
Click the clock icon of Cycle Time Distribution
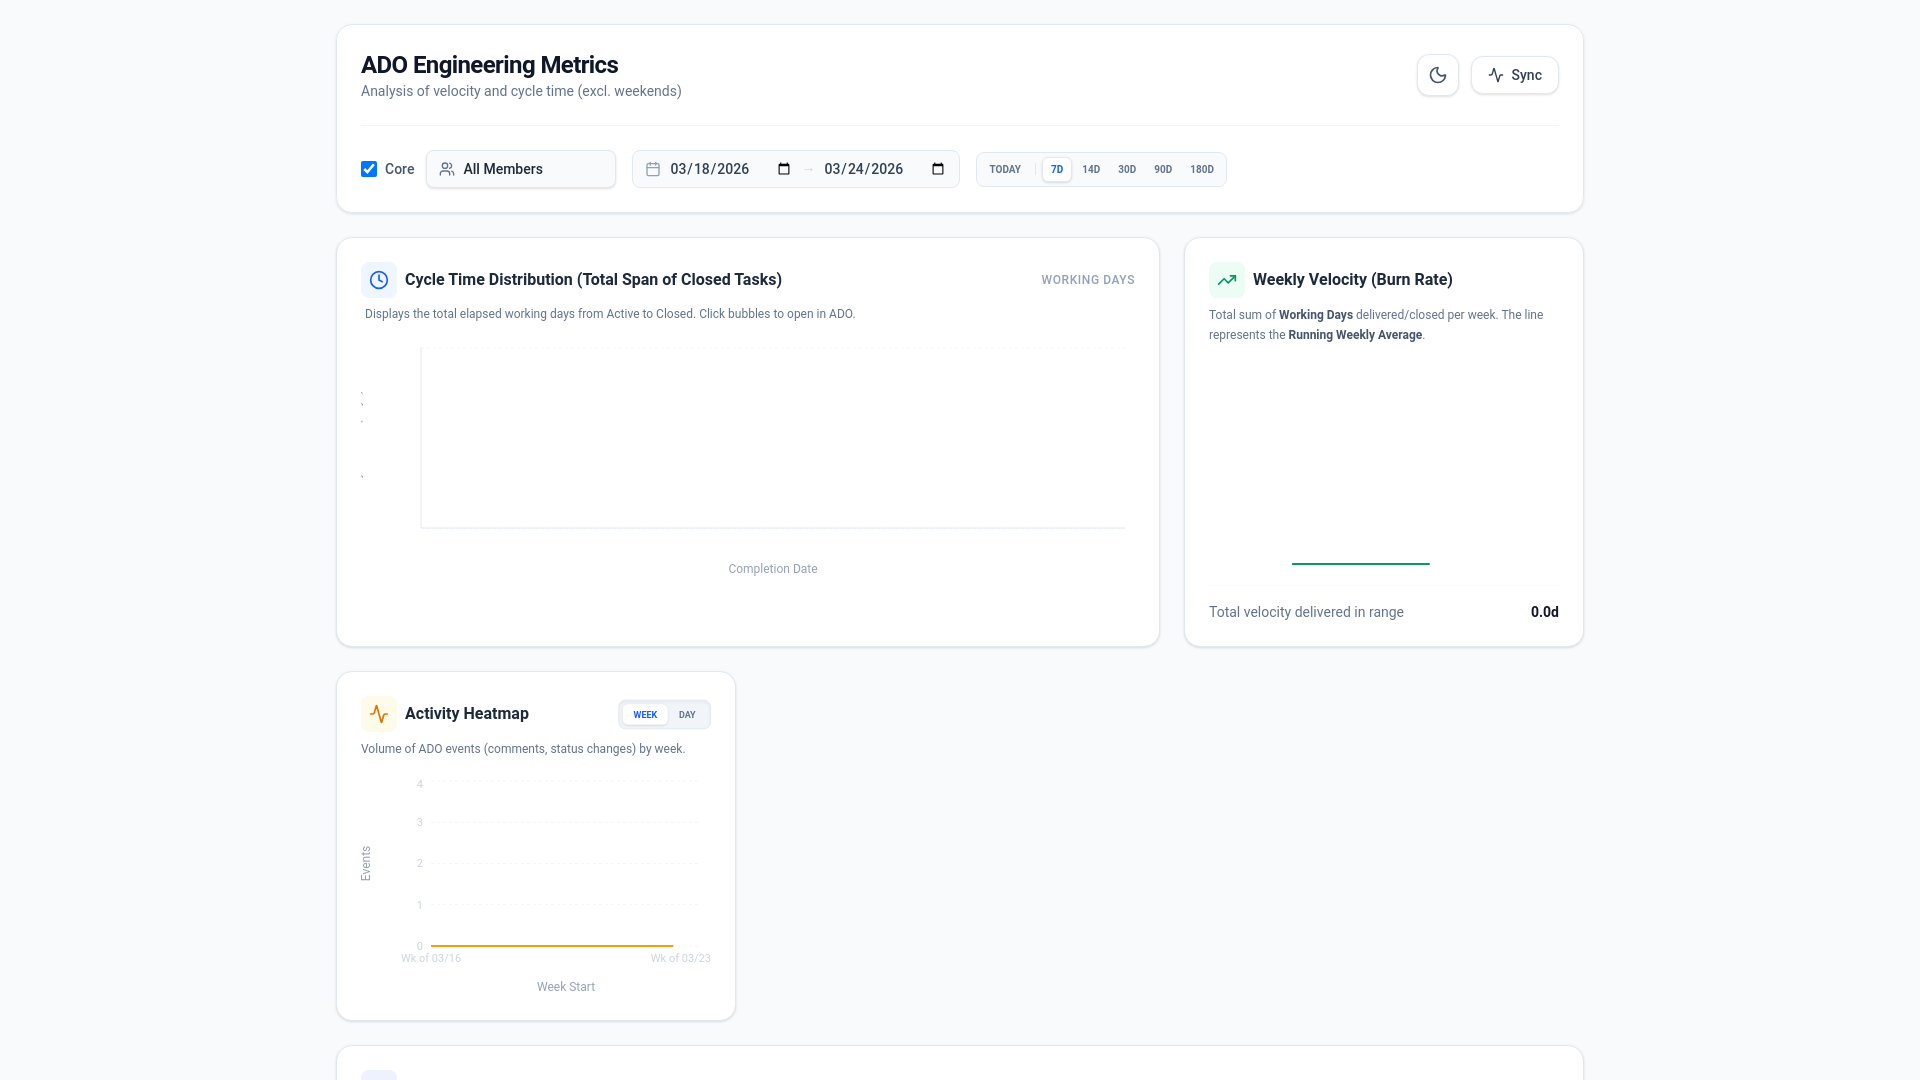pyautogui.click(x=379, y=280)
